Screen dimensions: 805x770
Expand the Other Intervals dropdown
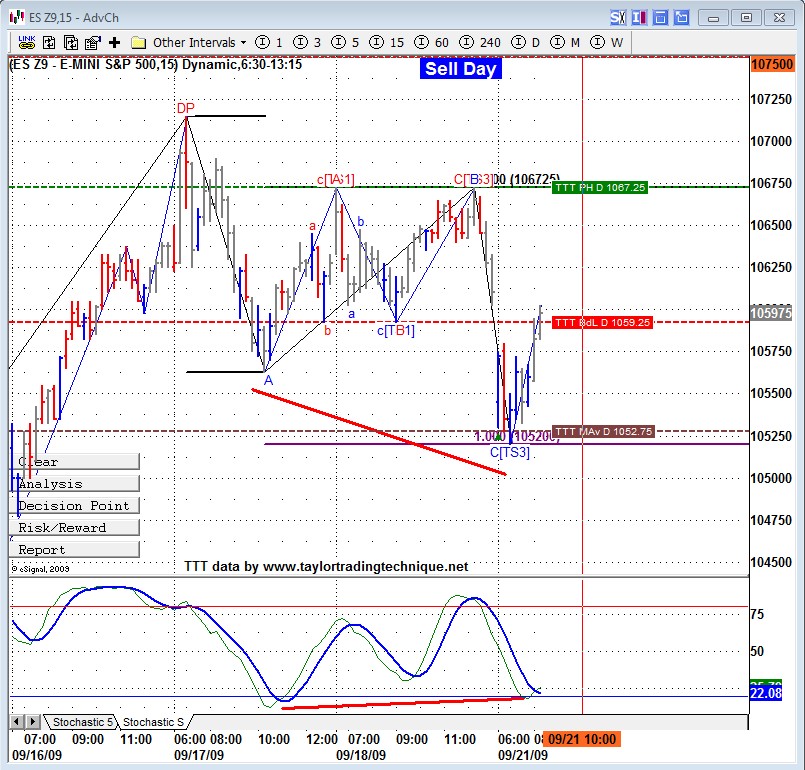tap(200, 42)
